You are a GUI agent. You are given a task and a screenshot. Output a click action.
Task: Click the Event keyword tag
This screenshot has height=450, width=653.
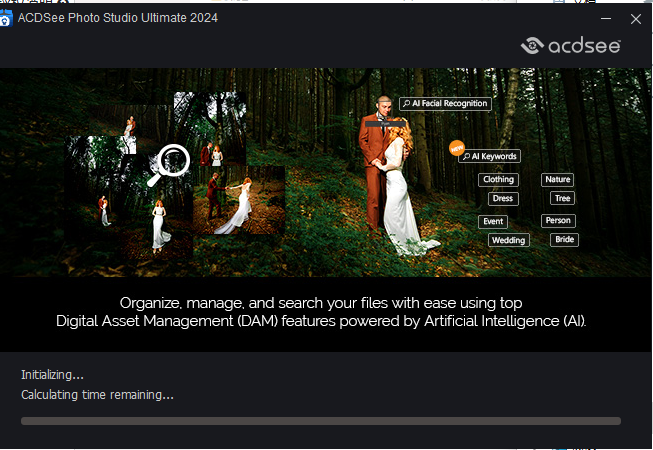click(x=493, y=221)
